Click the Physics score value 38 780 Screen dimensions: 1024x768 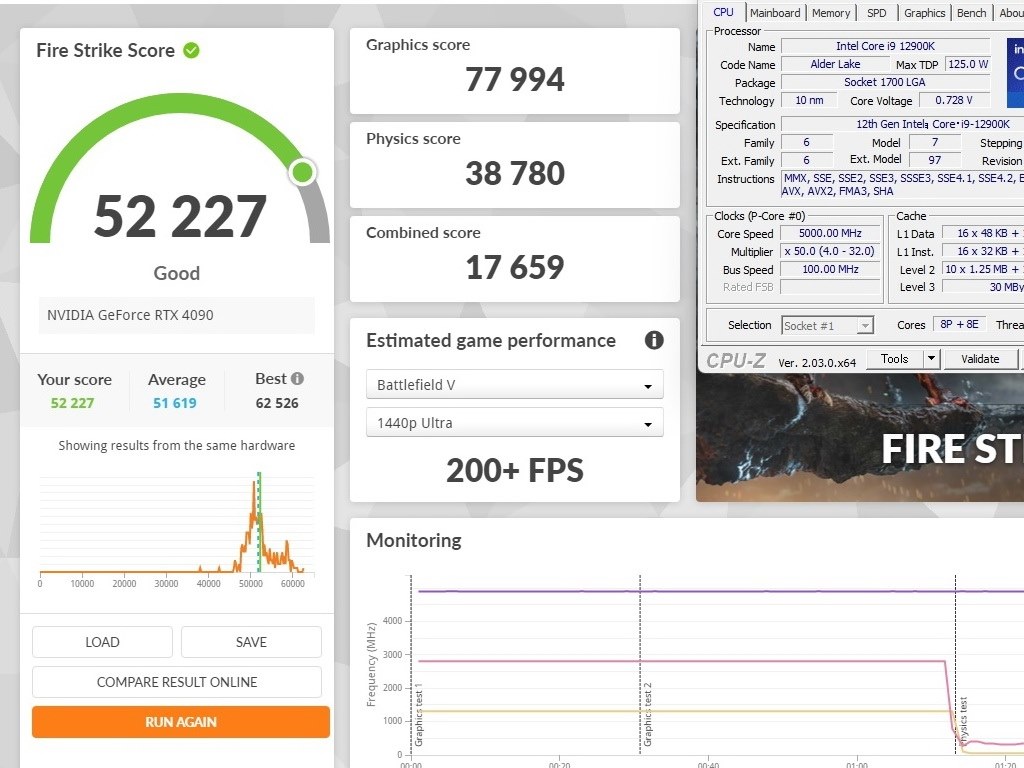[515, 173]
